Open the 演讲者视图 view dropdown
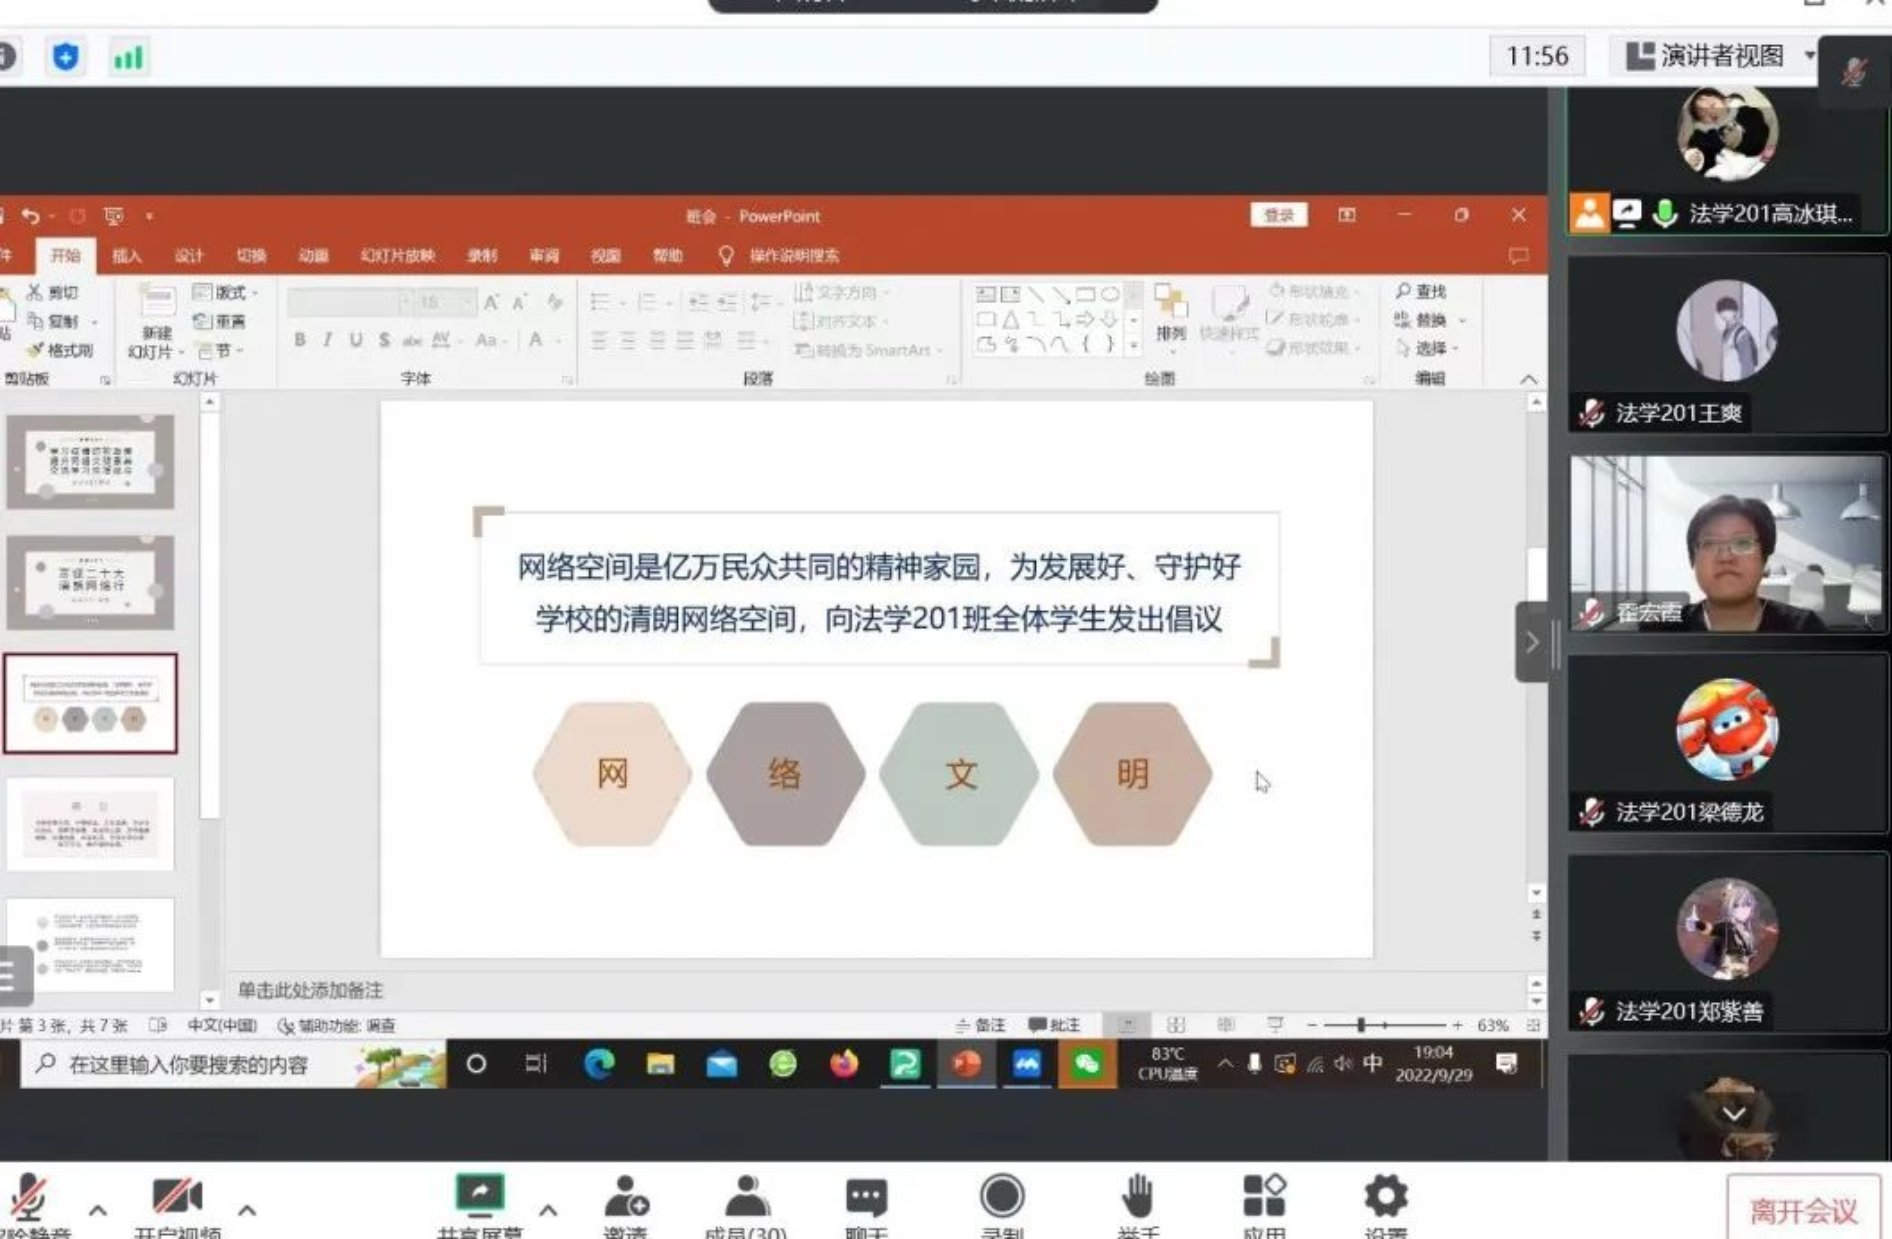The width and height of the screenshot is (1892, 1239). coord(1717,56)
